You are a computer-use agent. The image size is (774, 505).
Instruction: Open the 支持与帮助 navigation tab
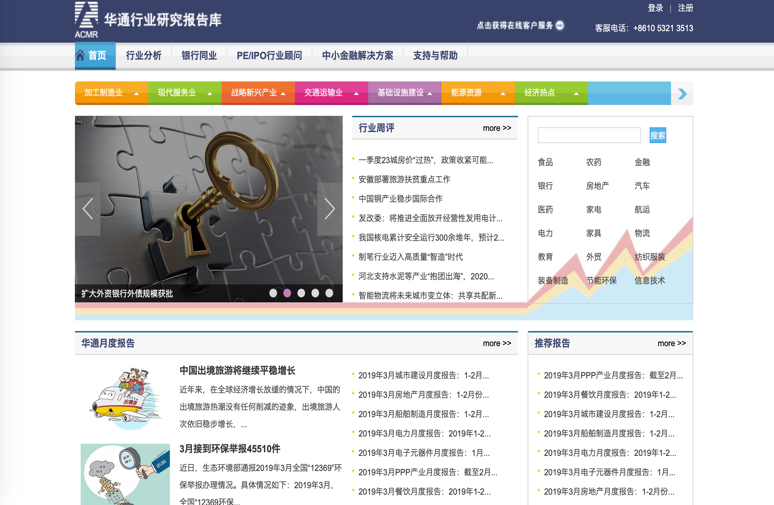tap(435, 55)
